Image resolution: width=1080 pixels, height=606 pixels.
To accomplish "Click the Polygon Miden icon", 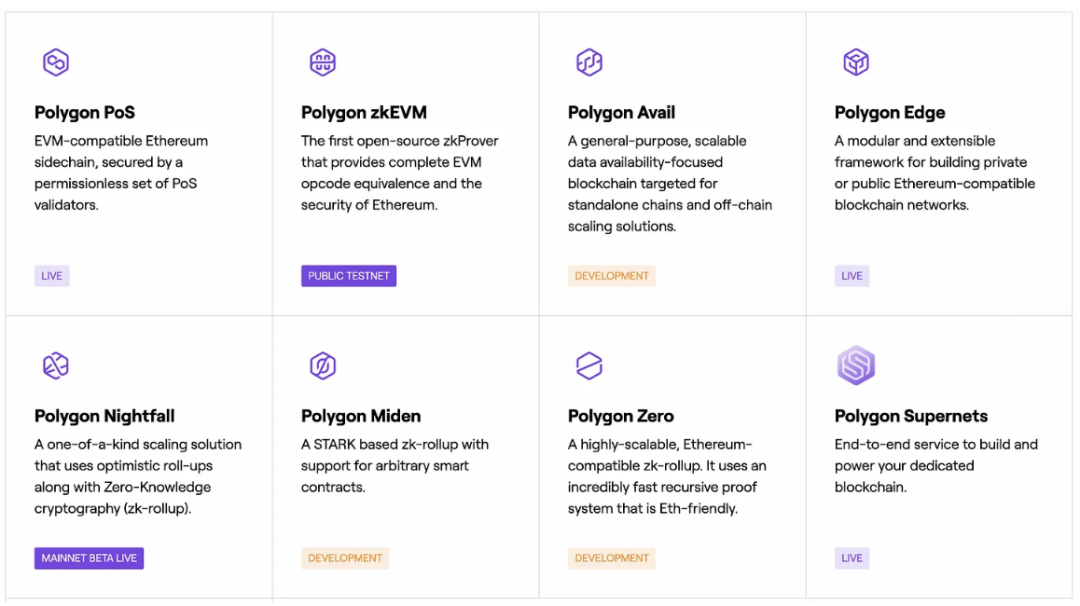I will [322, 366].
